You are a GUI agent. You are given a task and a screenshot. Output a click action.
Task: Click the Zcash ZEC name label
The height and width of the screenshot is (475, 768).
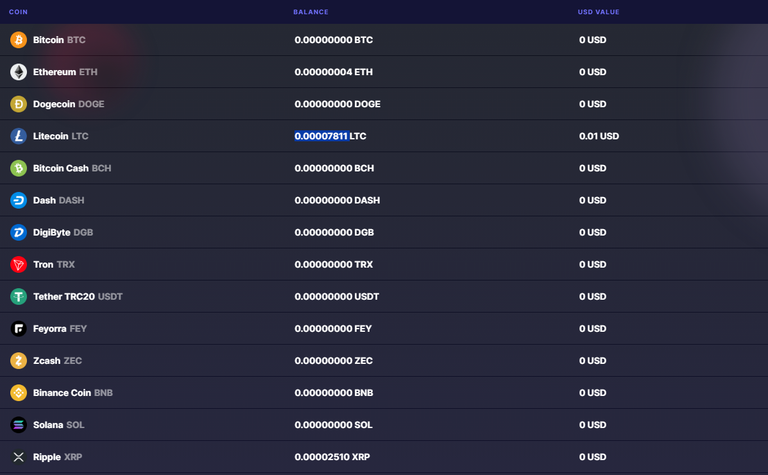coord(57,360)
